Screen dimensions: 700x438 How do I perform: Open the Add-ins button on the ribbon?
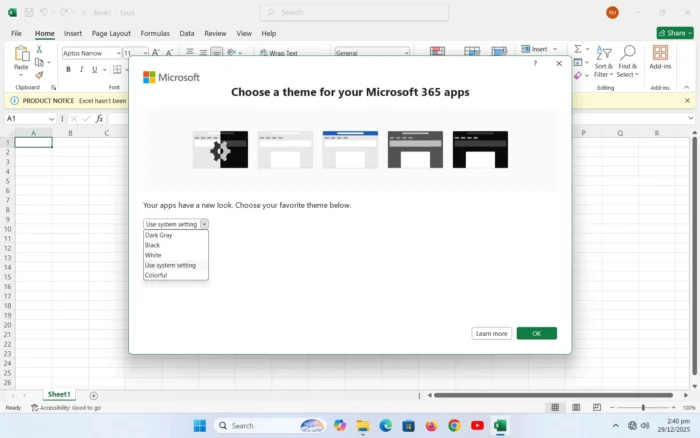[x=660, y=58]
